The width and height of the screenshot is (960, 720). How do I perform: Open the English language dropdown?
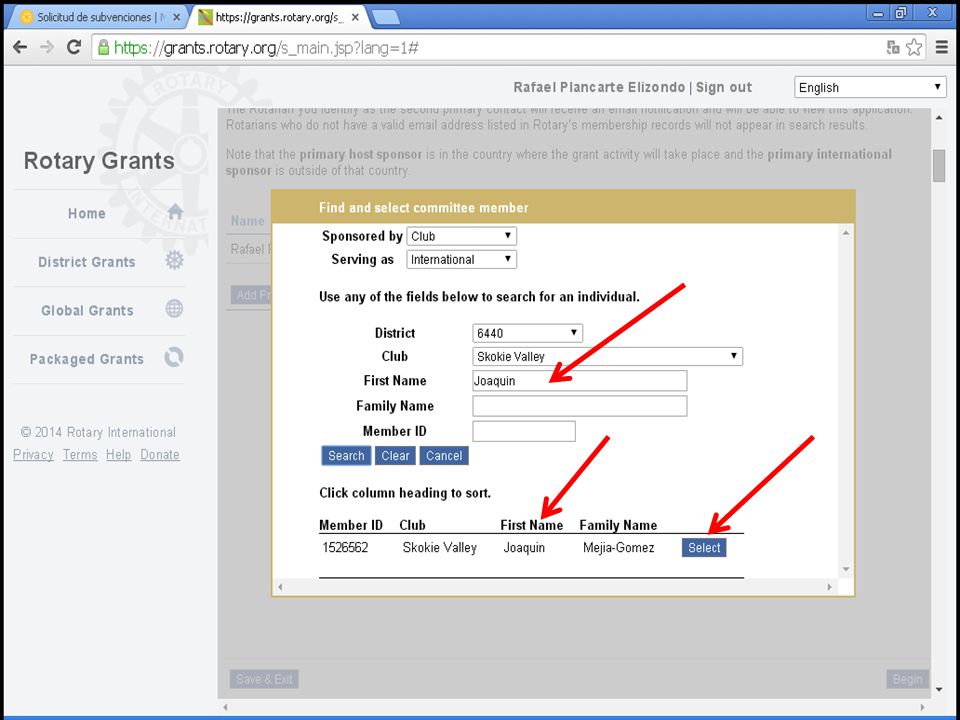point(870,87)
